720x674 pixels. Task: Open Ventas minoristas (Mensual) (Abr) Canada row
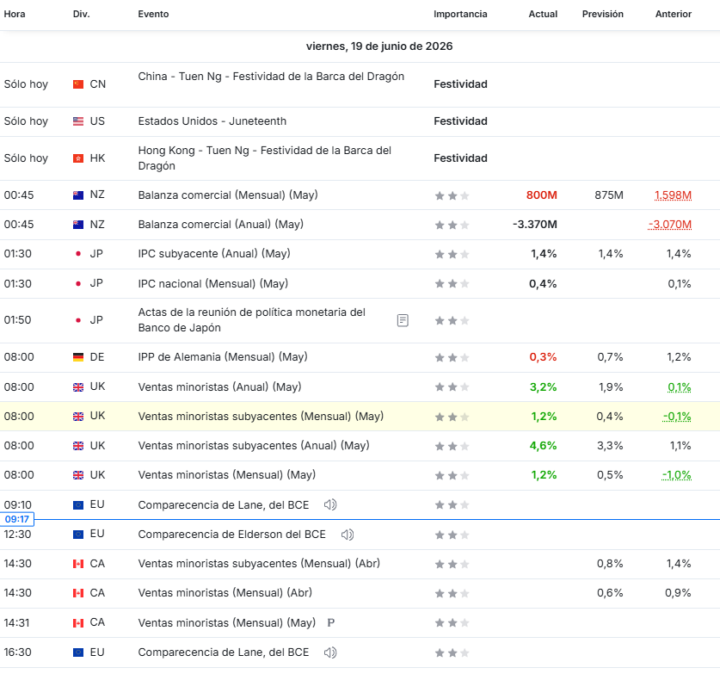point(360,593)
